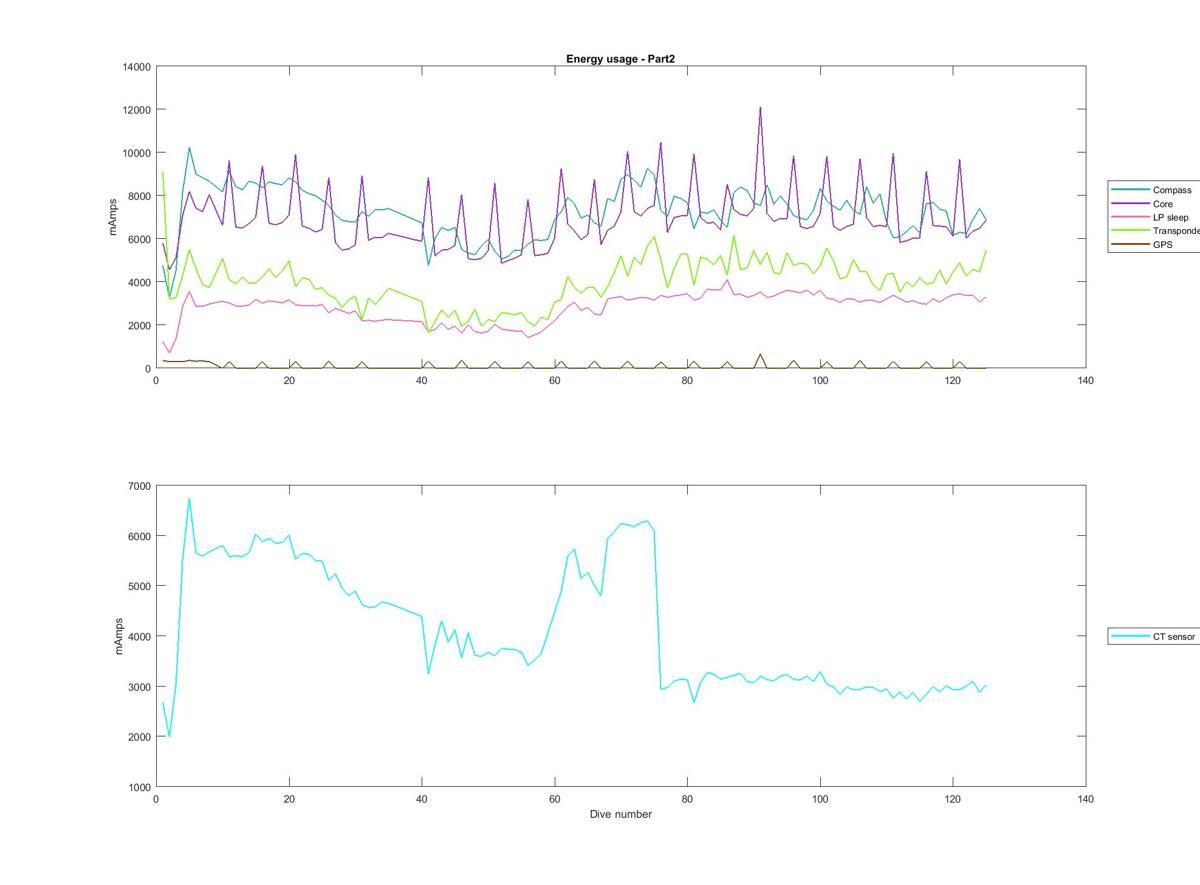Viewport: 1200px width, 885px height.
Task: Select the 100 x-axis tick under the energy usage chart
Action: pyautogui.click(x=820, y=380)
